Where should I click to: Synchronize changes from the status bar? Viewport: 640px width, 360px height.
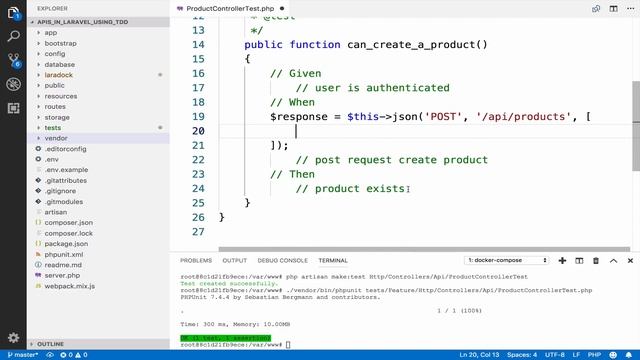50,355
